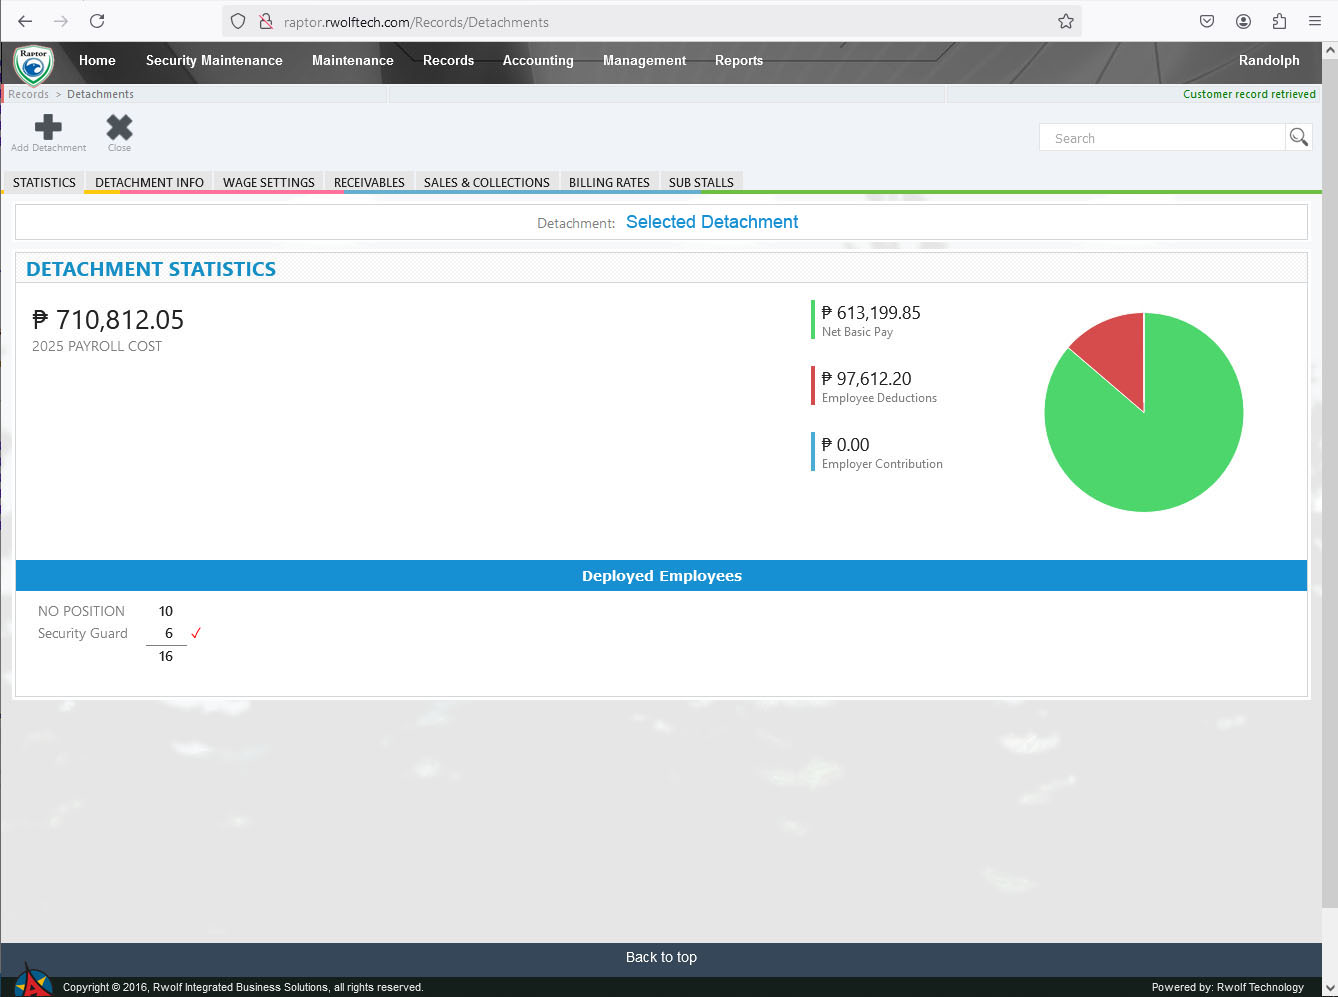
Task: Open the Records menu
Action: [x=448, y=61]
